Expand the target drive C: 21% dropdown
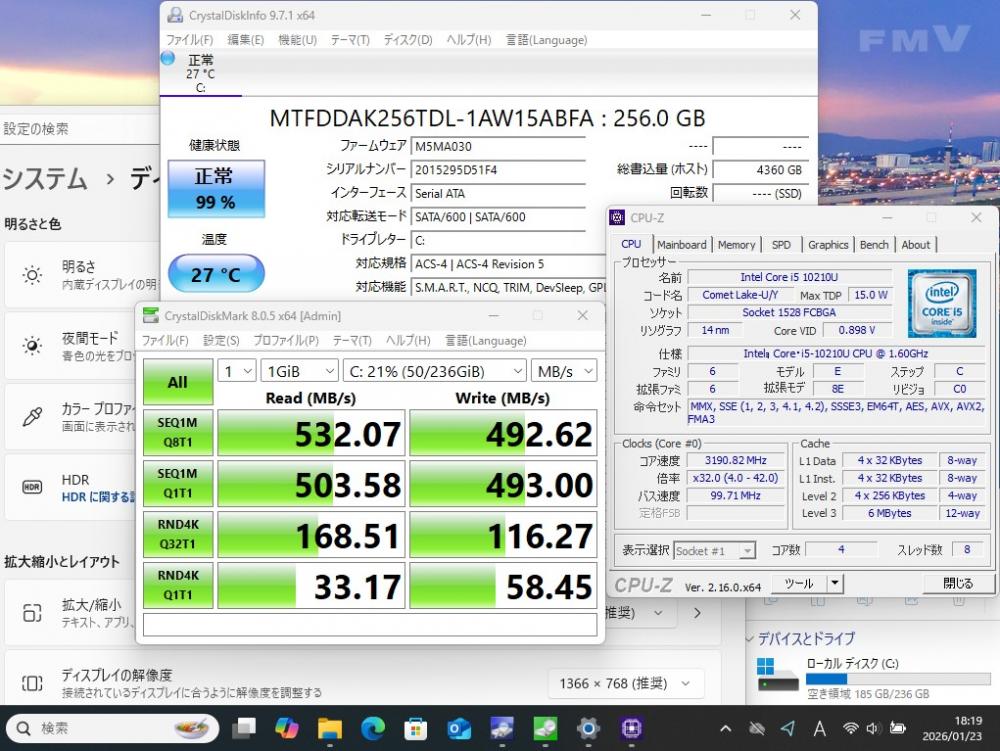 coord(433,371)
